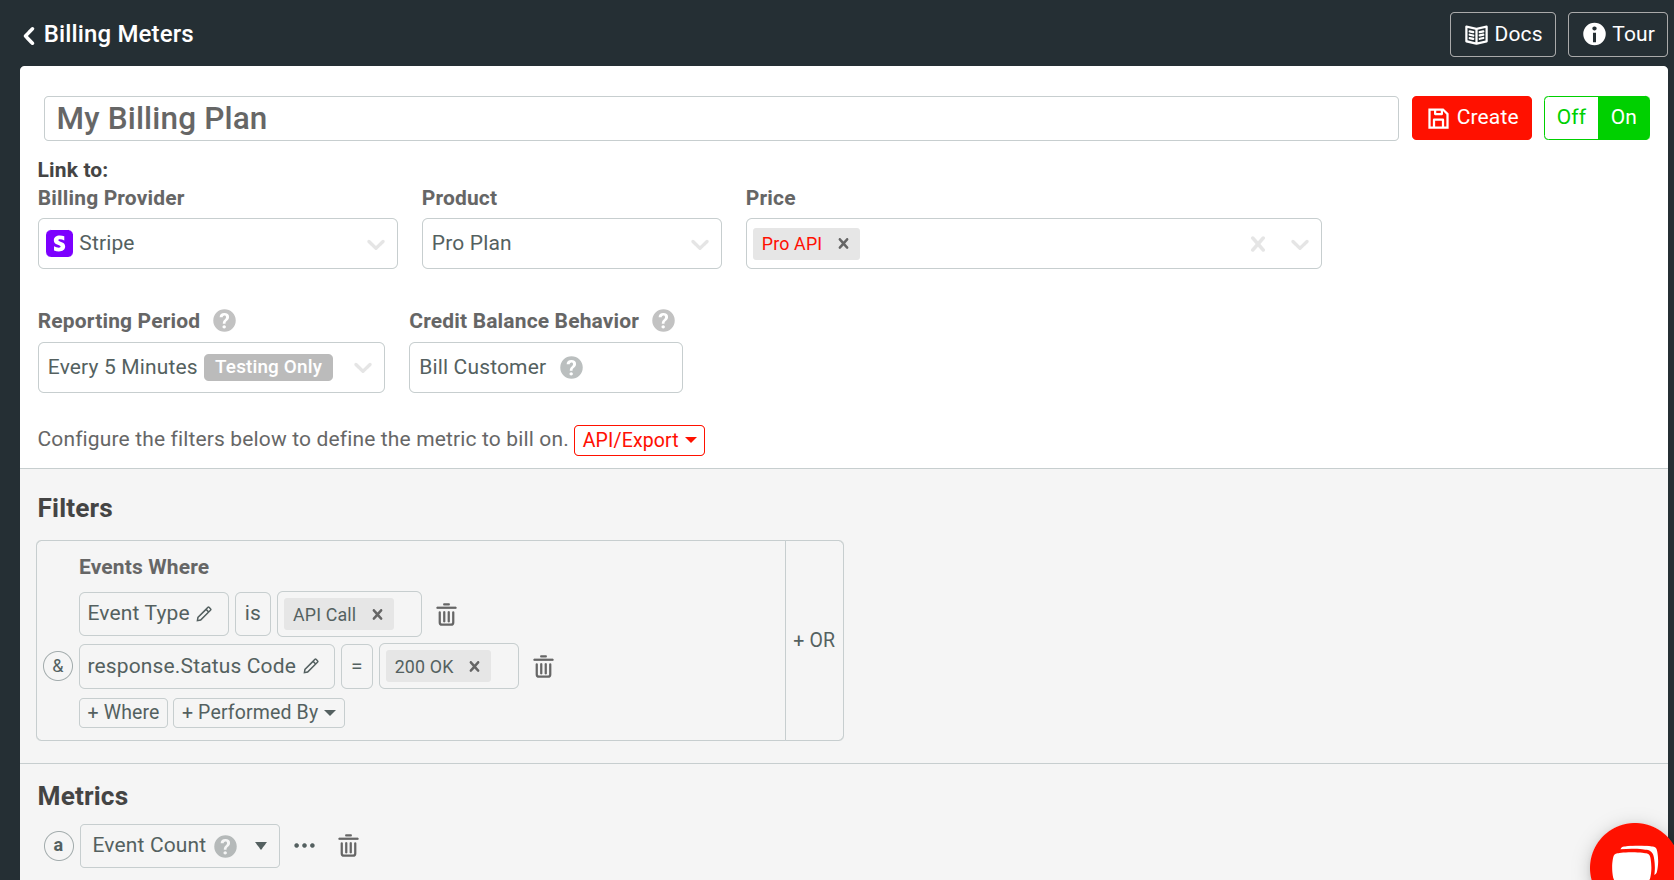Open the help icon next to Reporting Period
This screenshot has width=1674, height=880.
pos(225,321)
